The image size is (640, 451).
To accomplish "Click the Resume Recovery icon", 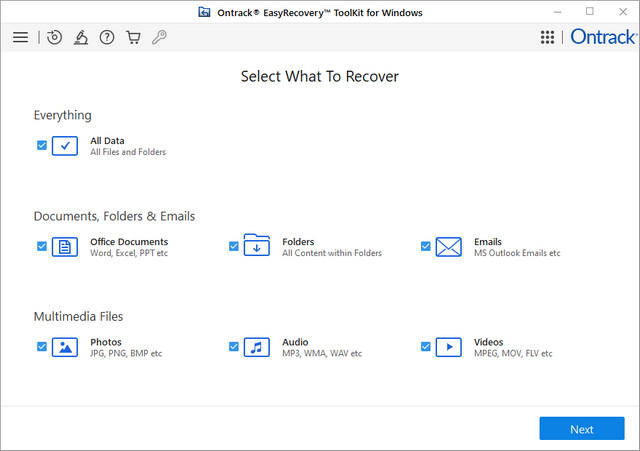I will pyautogui.click(x=54, y=37).
